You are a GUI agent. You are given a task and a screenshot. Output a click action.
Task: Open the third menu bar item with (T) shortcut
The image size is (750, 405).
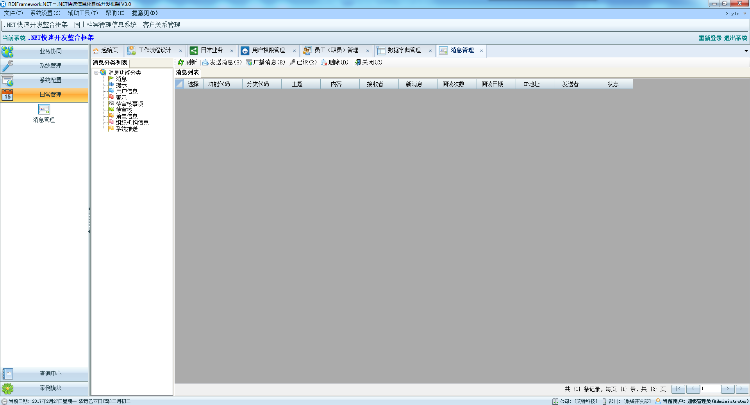(x=83, y=13)
